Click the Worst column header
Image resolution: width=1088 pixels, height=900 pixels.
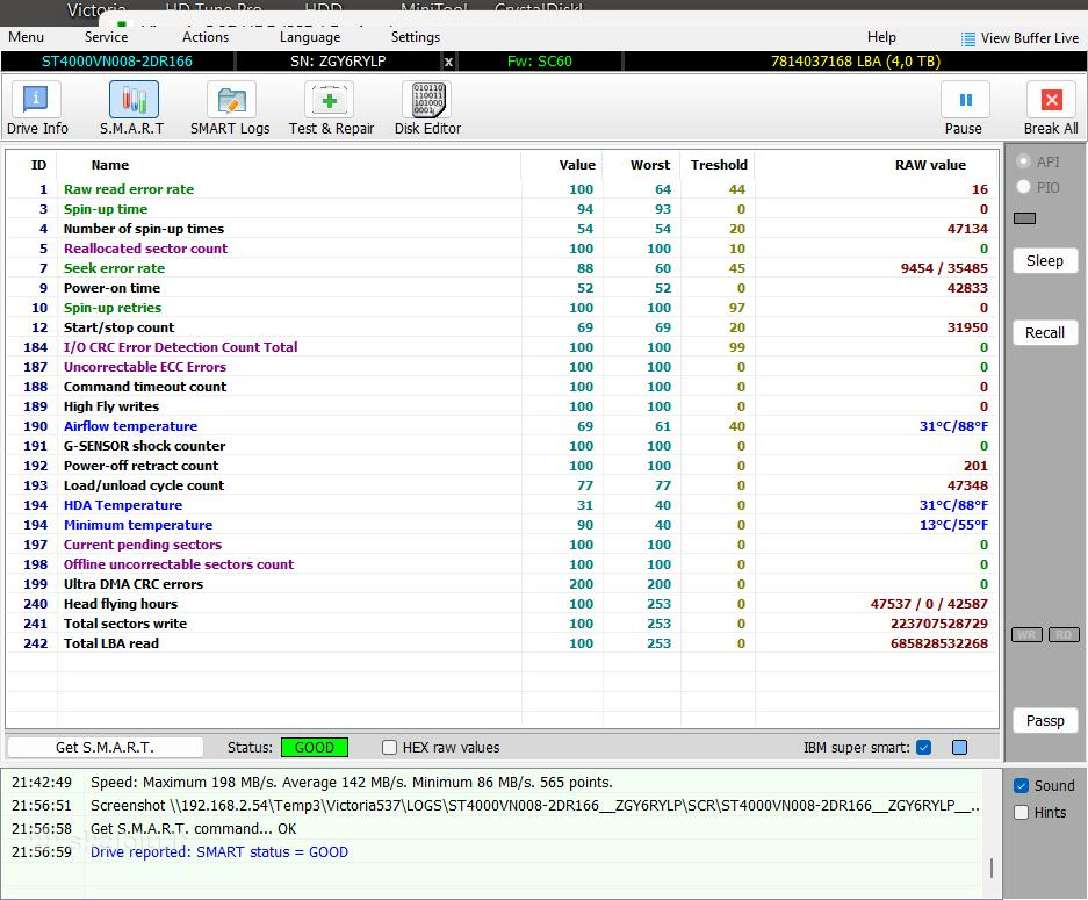tap(650, 165)
